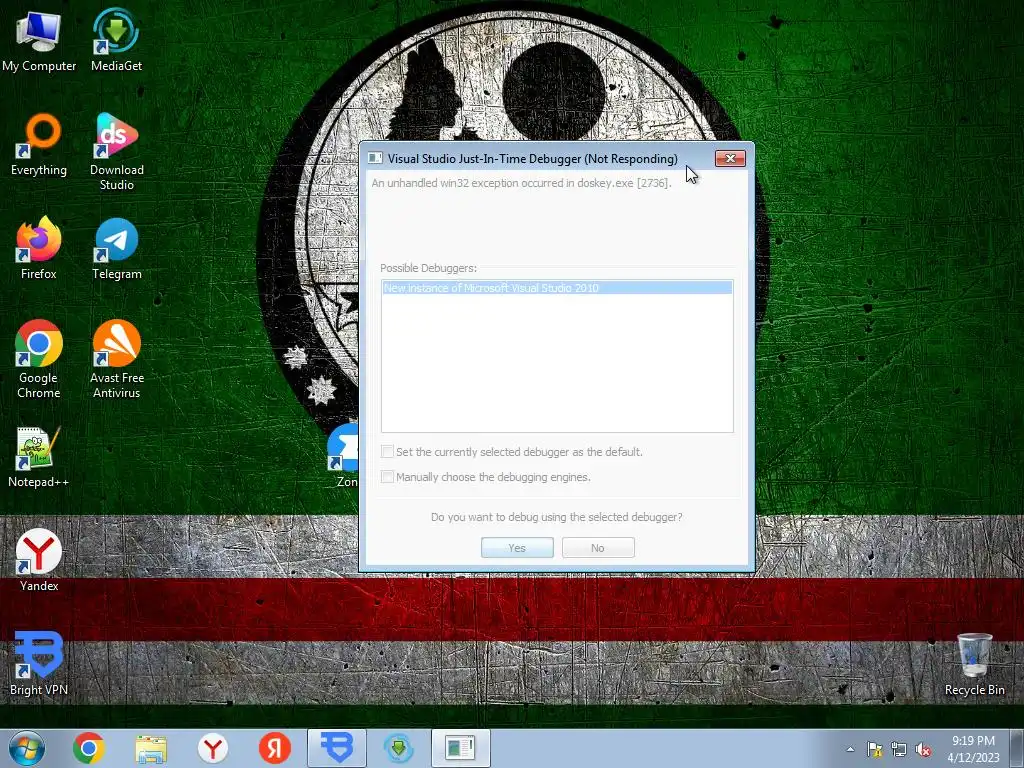Screen dimensions: 1024x768
Task: Open Windows Explorer from the taskbar
Action: pyautogui.click(x=151, y=748)
